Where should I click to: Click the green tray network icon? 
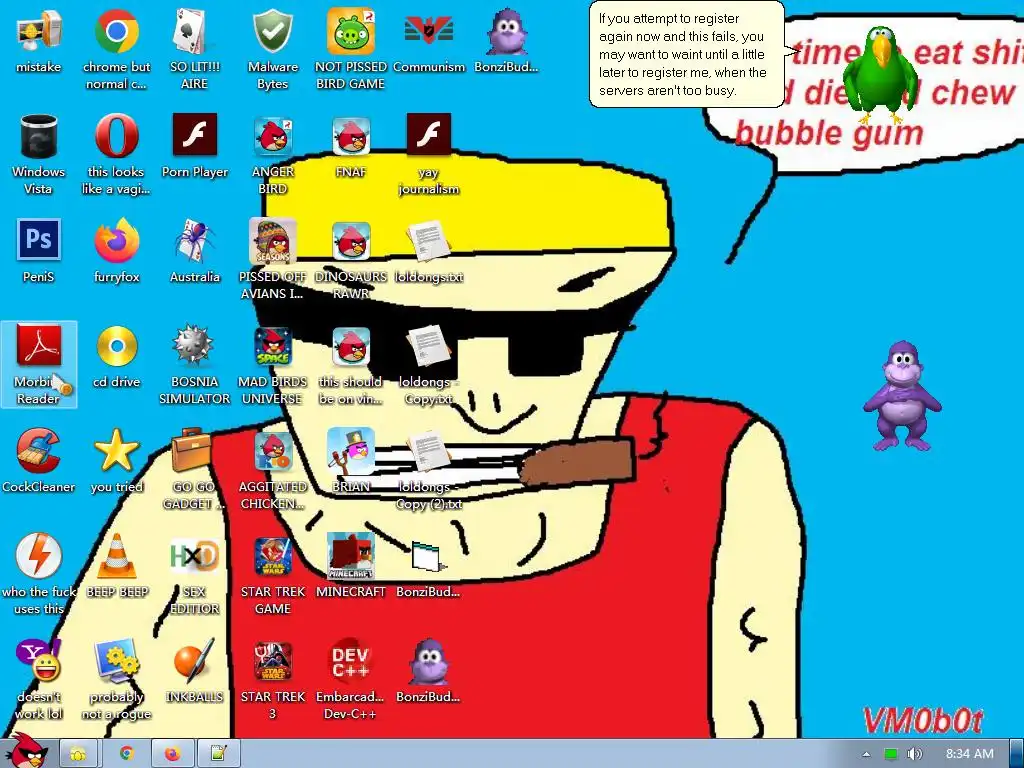(891, 754)
